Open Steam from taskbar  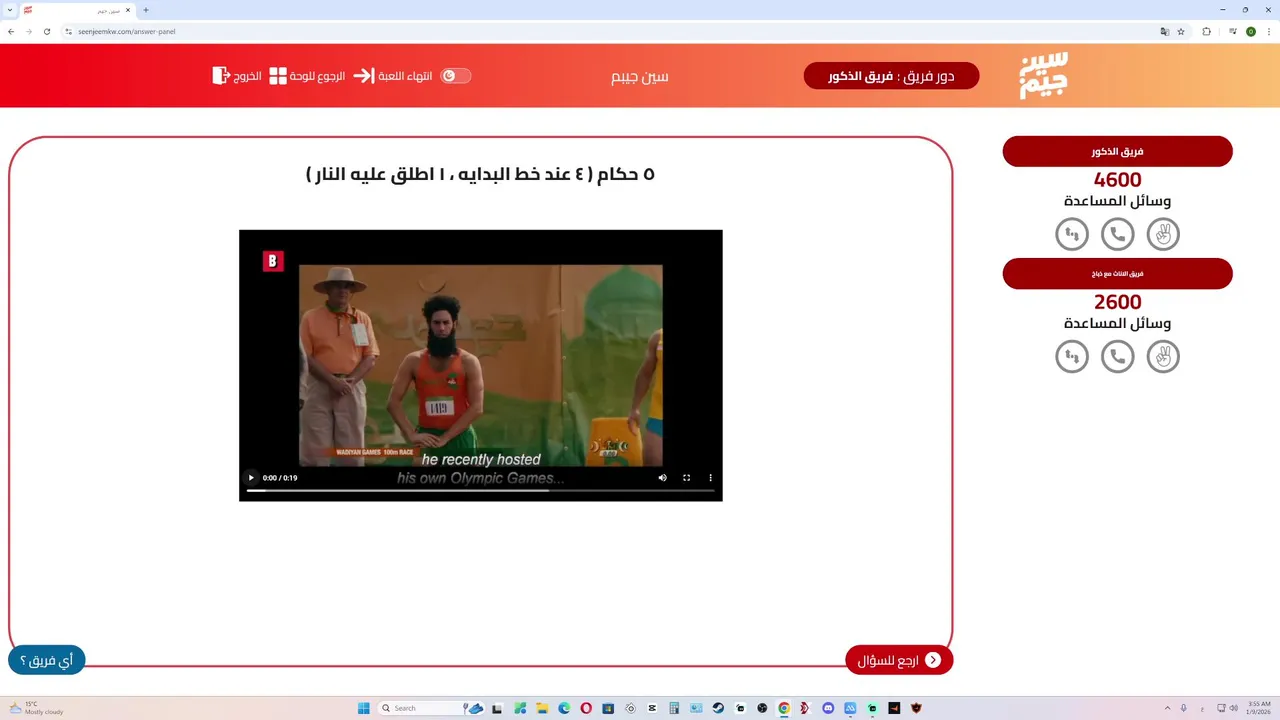click(718, 708)
